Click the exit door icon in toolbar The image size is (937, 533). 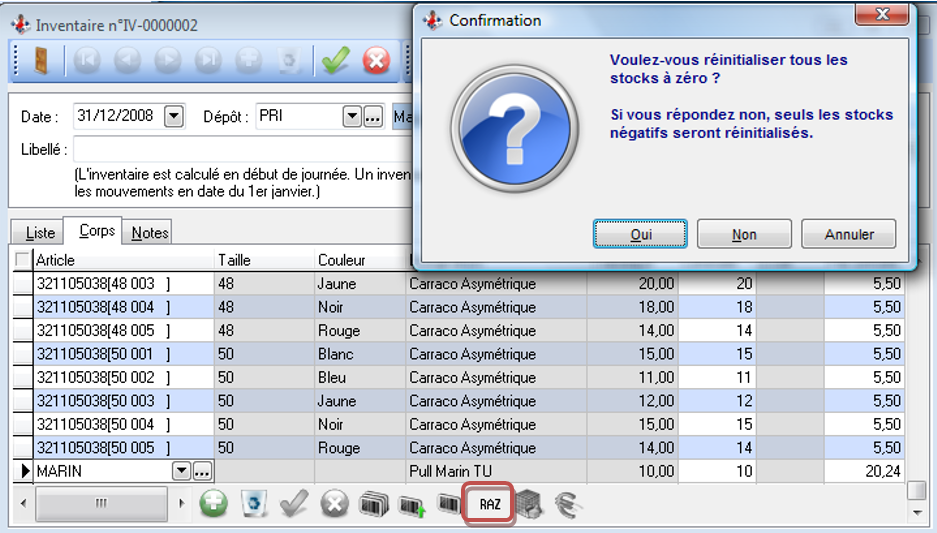pyautogui.click(x=41, y=61)
